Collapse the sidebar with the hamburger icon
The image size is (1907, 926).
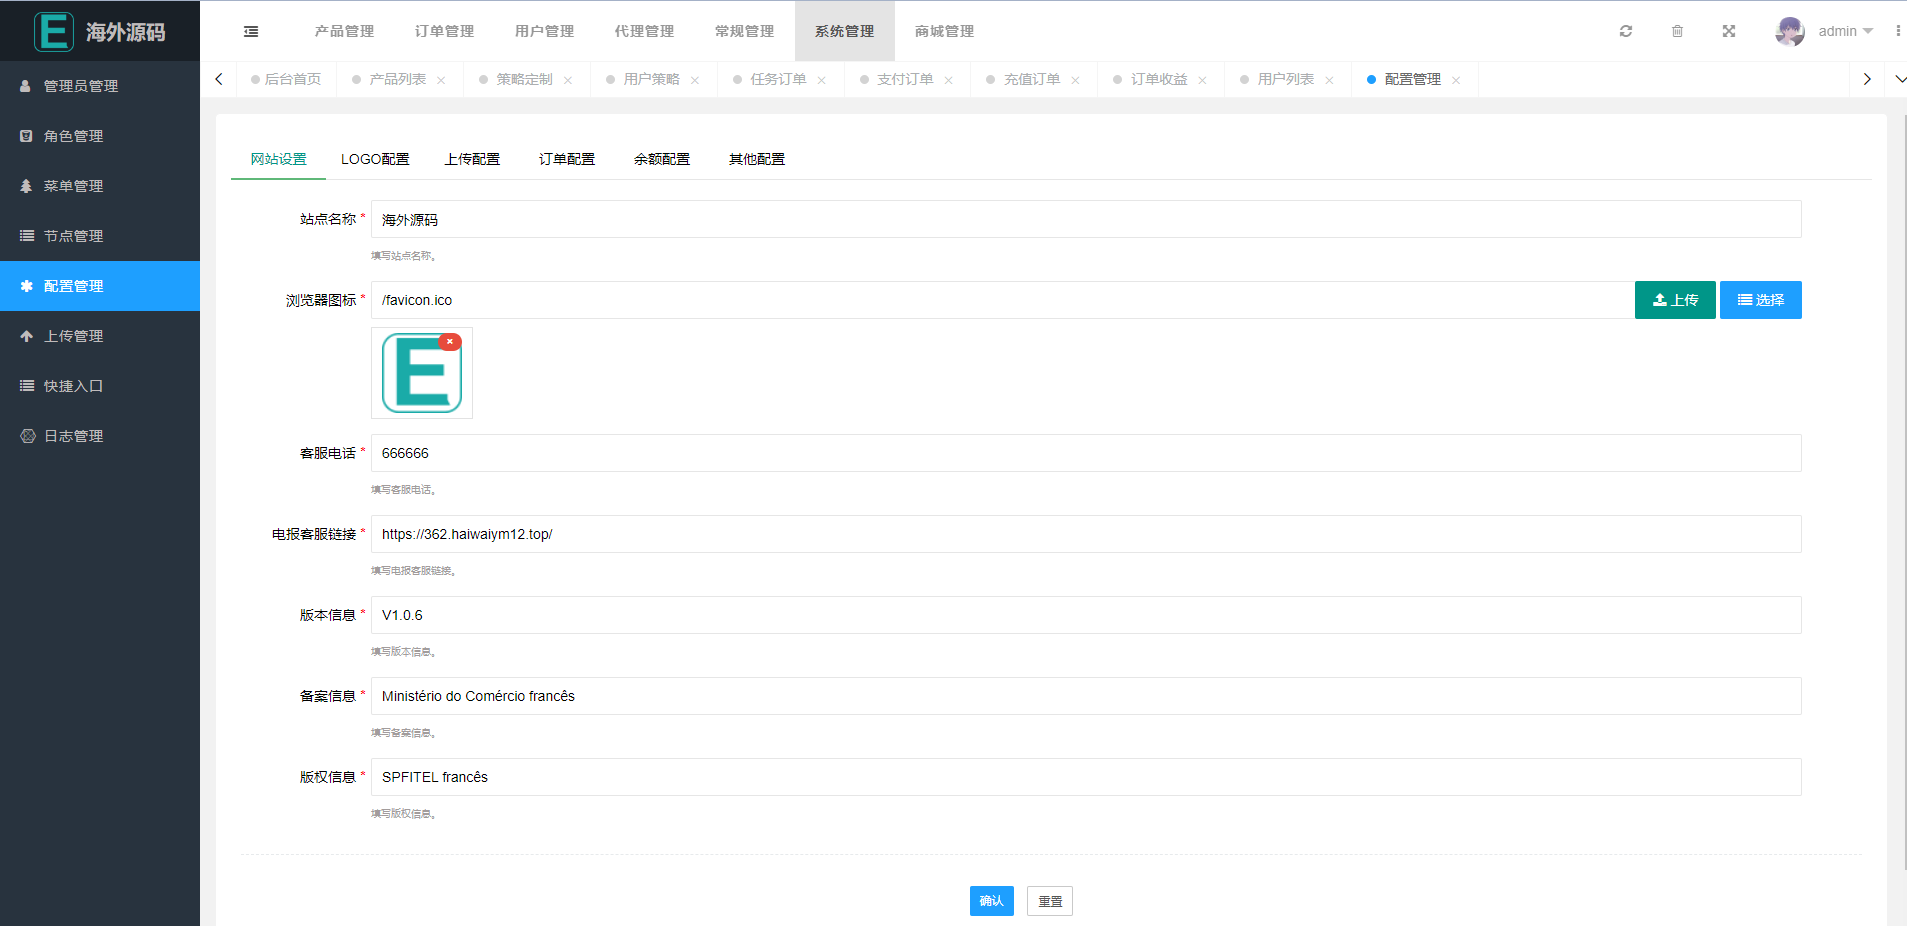pyautogui.click(x=250, y=31)
